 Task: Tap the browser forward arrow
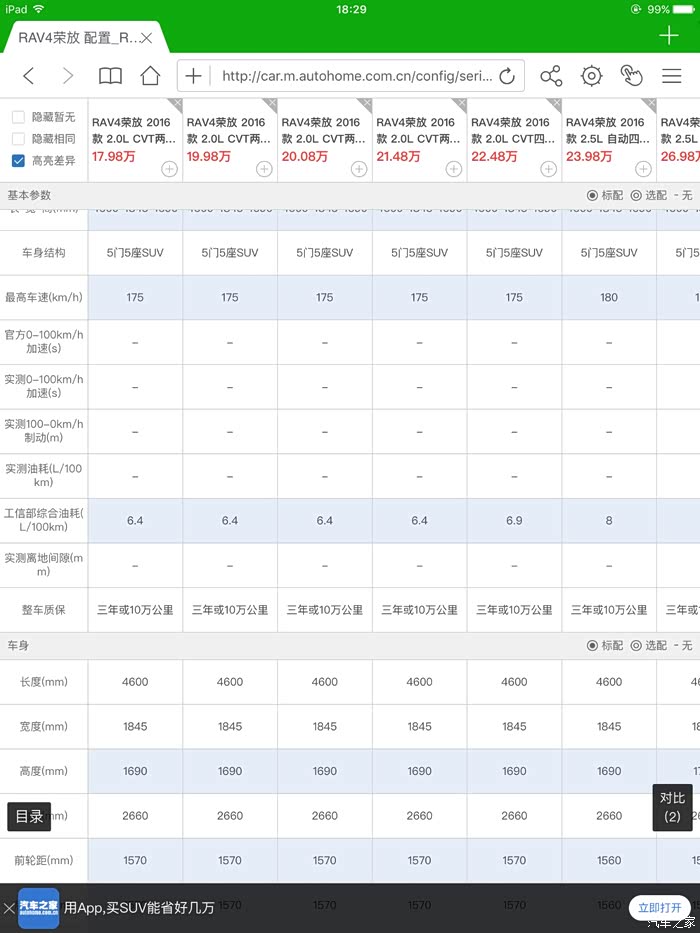coord(68,76)
